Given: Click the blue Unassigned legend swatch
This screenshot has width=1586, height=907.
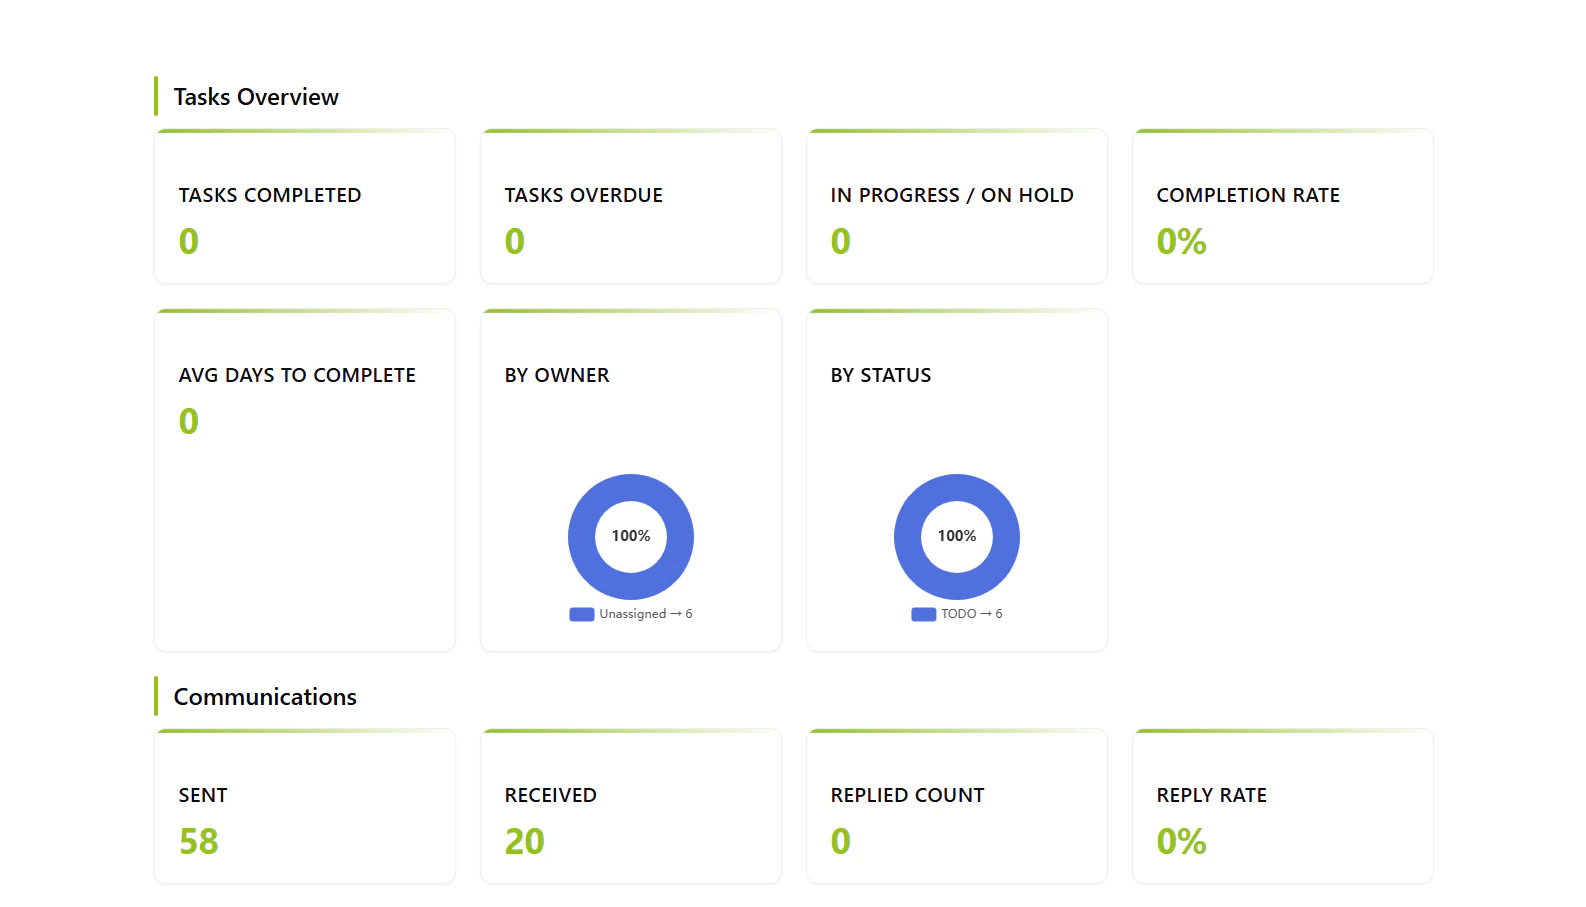Looking at the screenshot, I should [x=581, y=614].
